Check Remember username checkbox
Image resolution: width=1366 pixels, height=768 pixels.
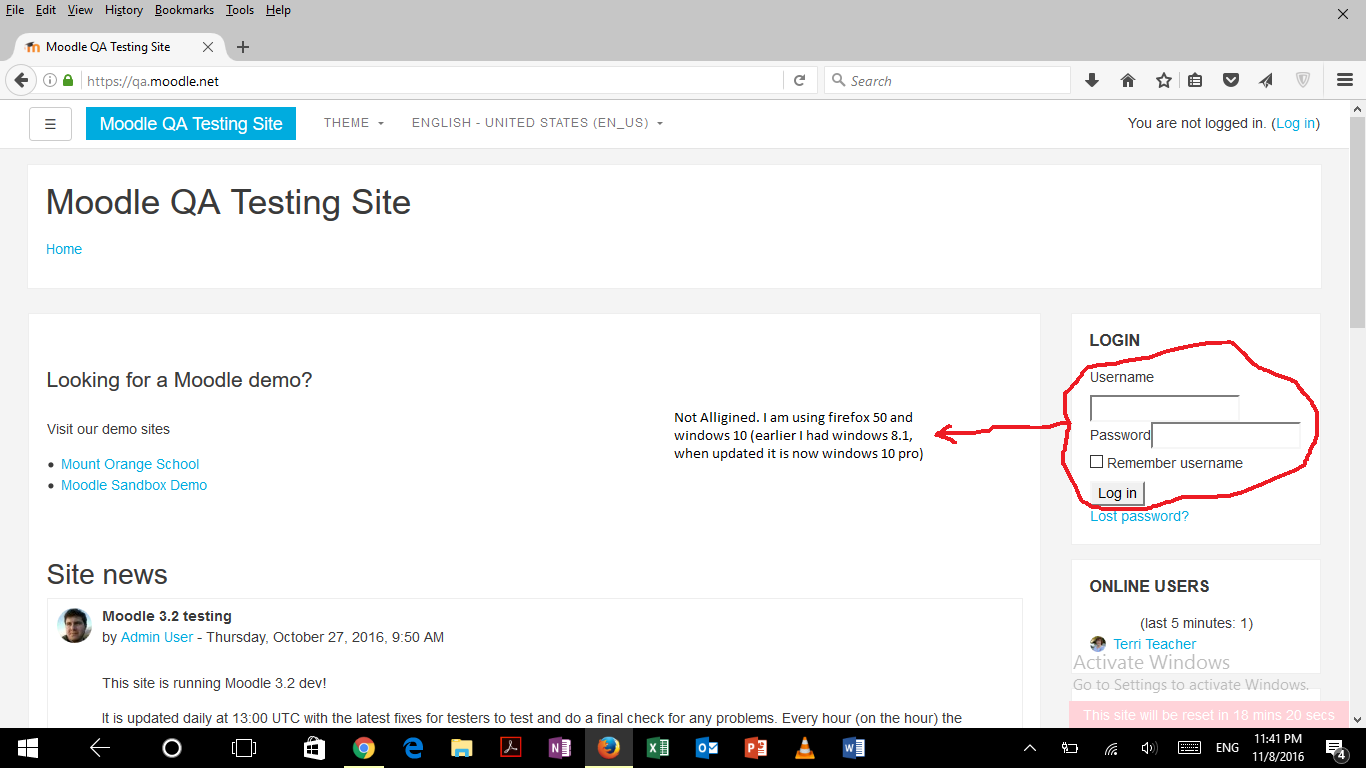[1096, 462]
